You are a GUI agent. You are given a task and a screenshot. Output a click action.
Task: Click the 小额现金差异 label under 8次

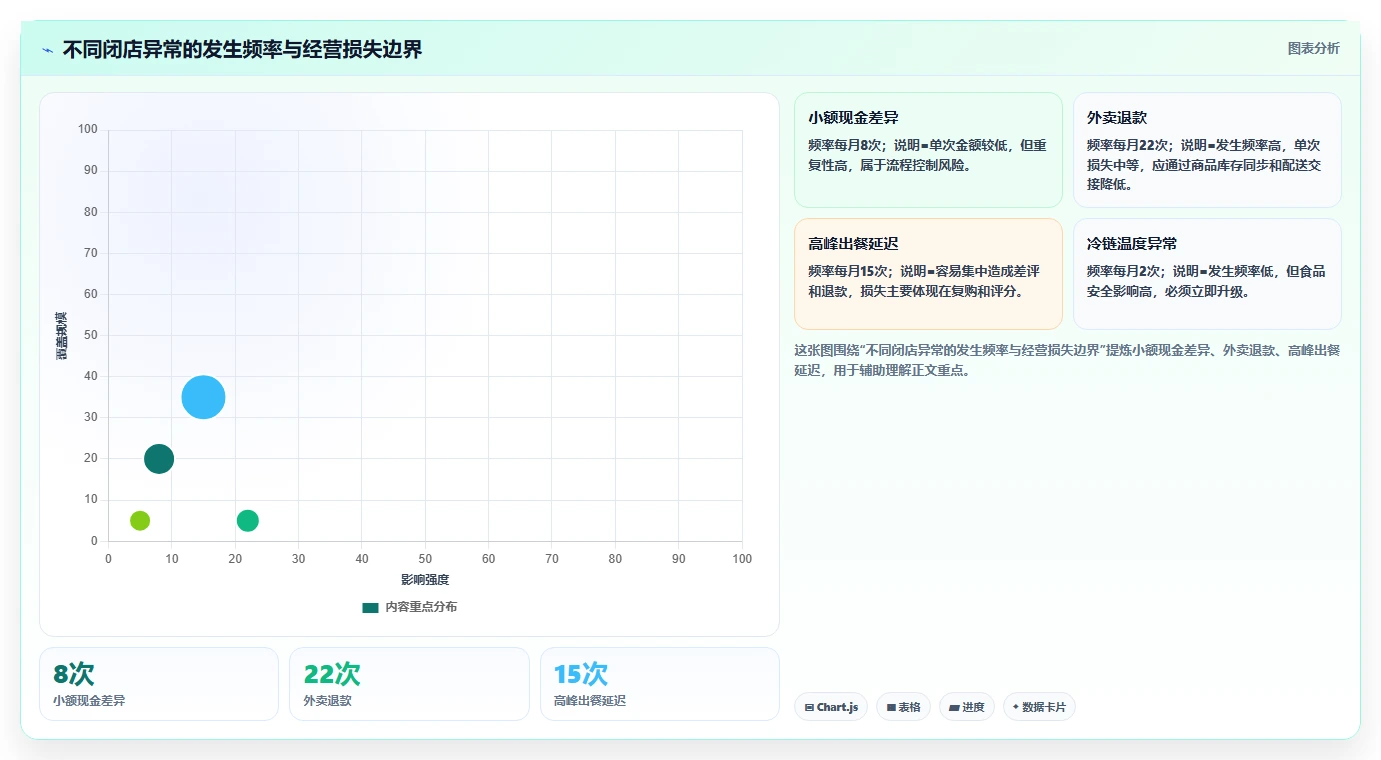(x=89, y=701)
